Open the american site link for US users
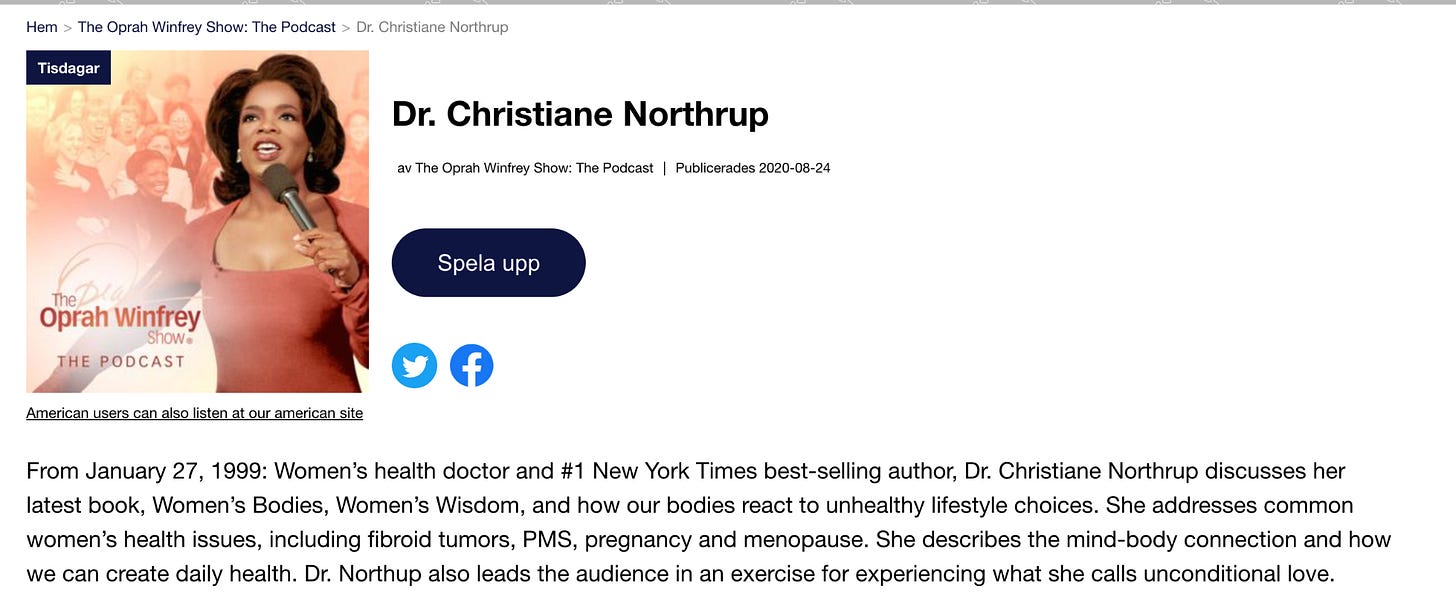The width and height of the screenshot is (1456, 603). pyautogui.click(x=195, y=412)
